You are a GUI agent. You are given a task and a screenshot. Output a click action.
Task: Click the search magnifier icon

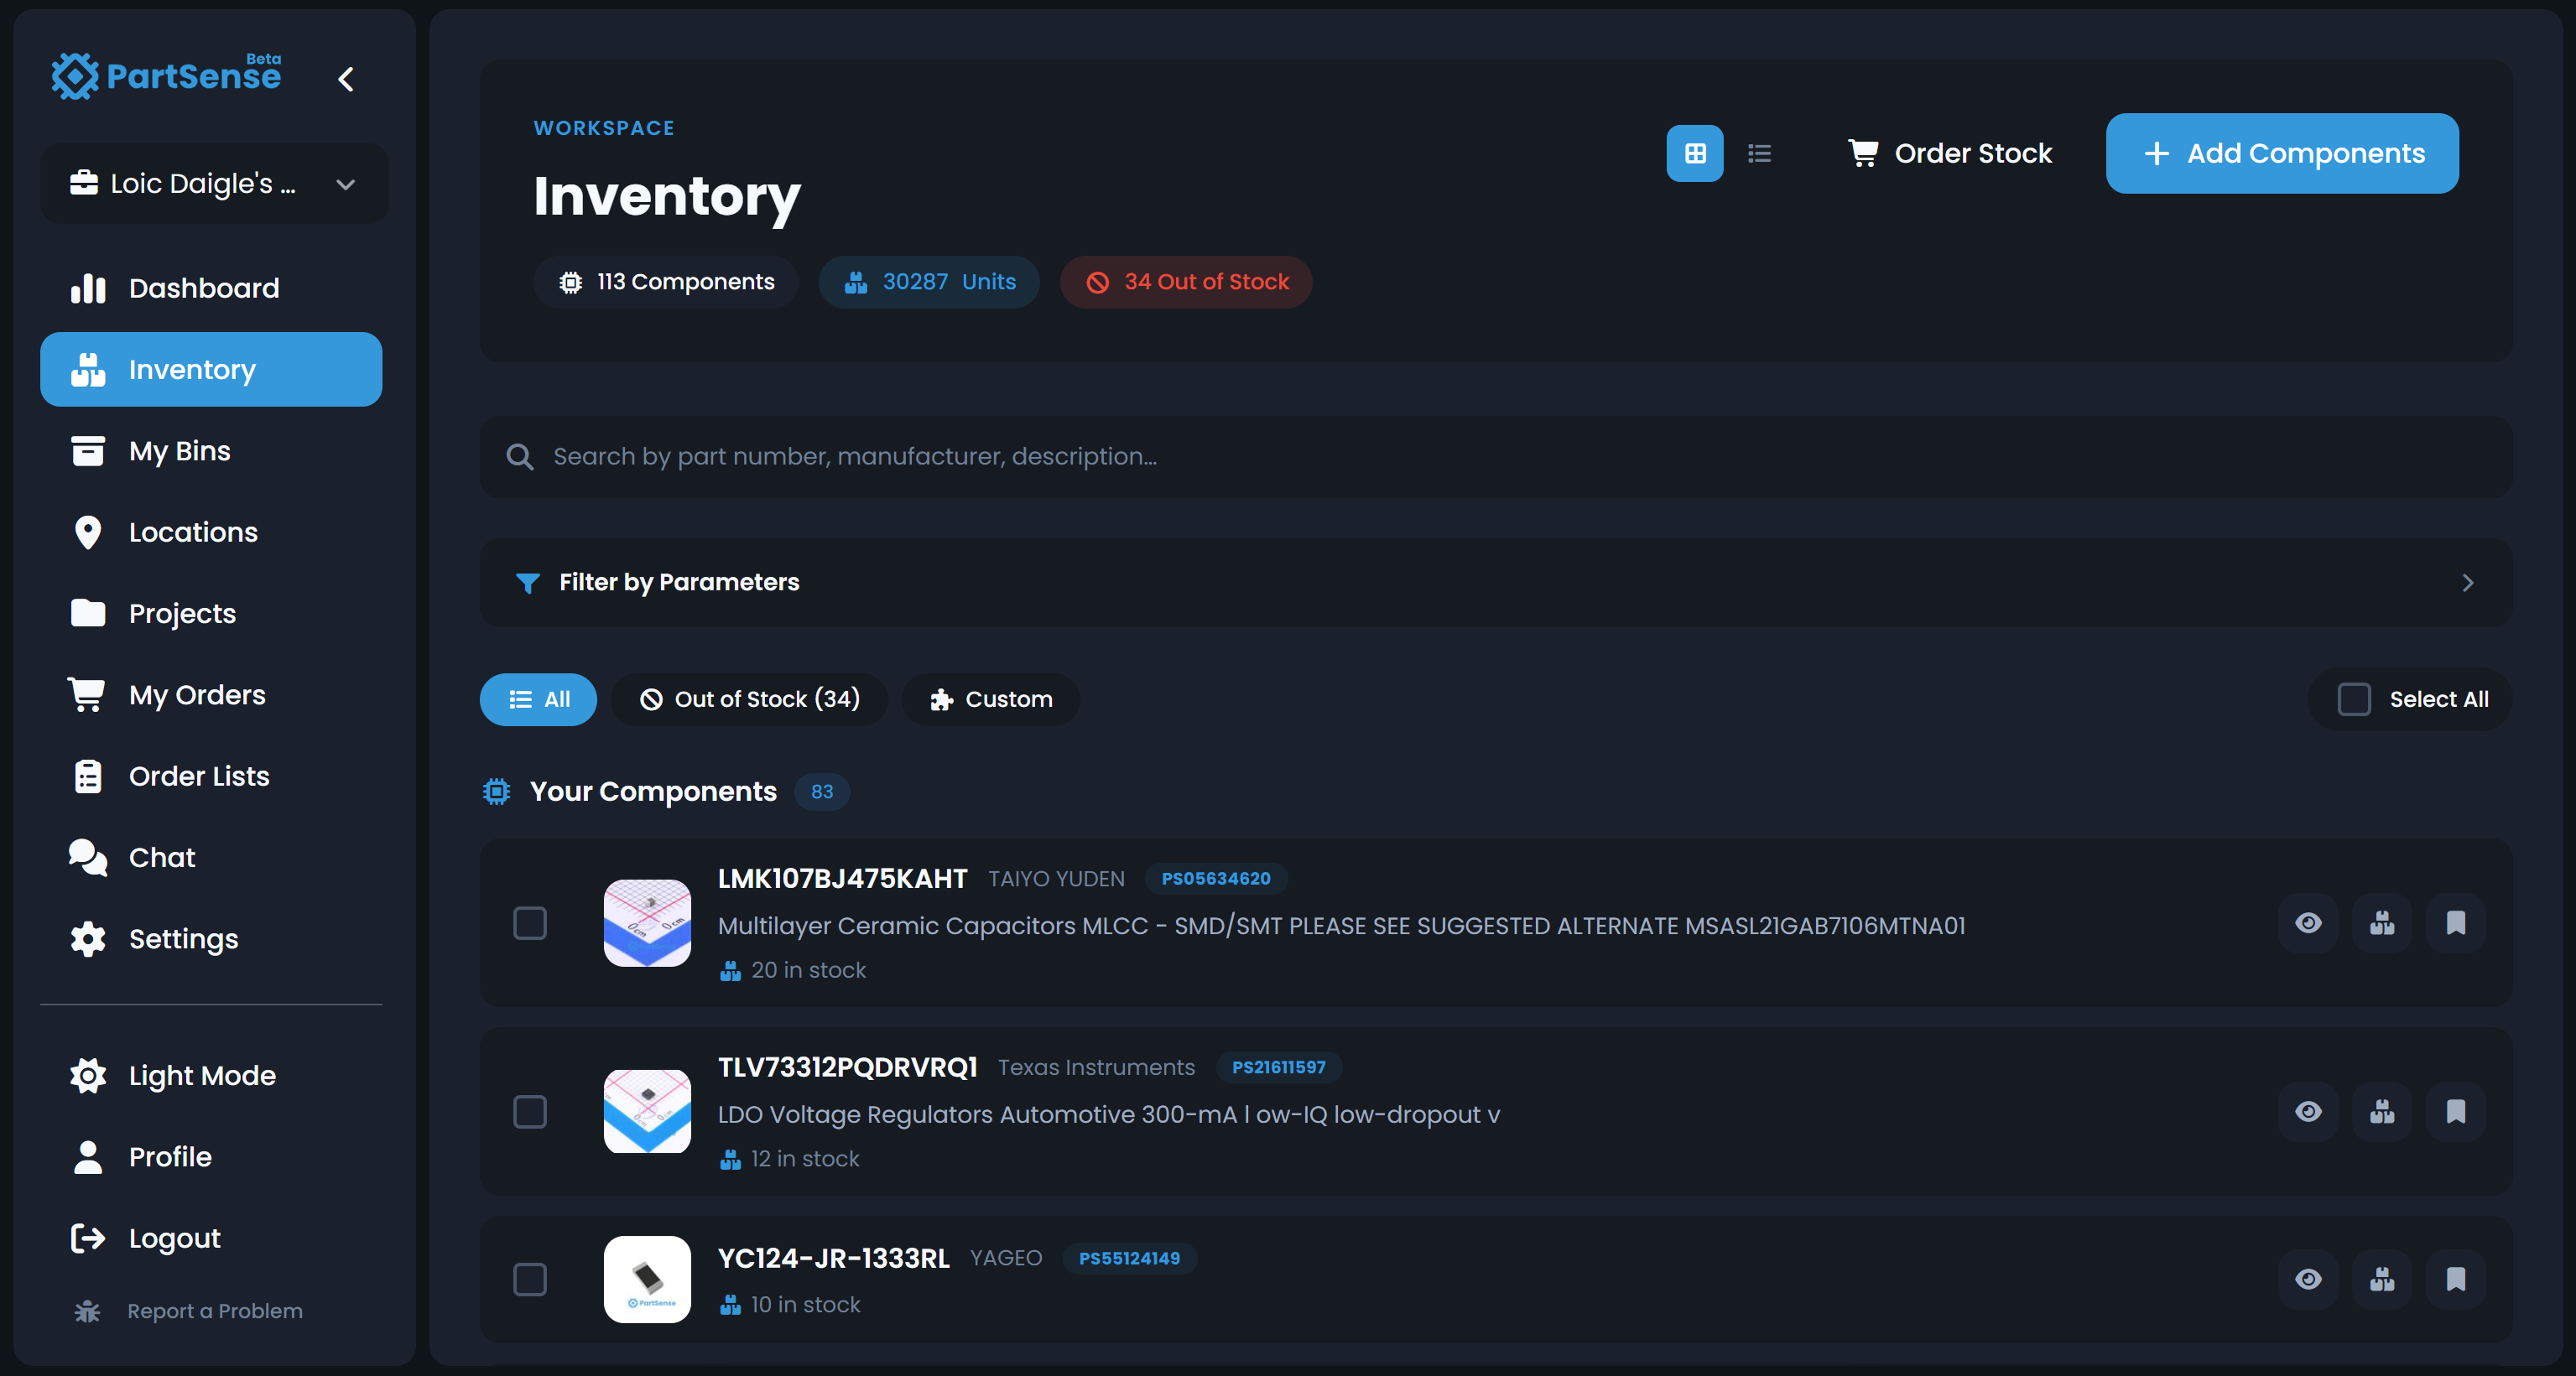click(519, 457)
